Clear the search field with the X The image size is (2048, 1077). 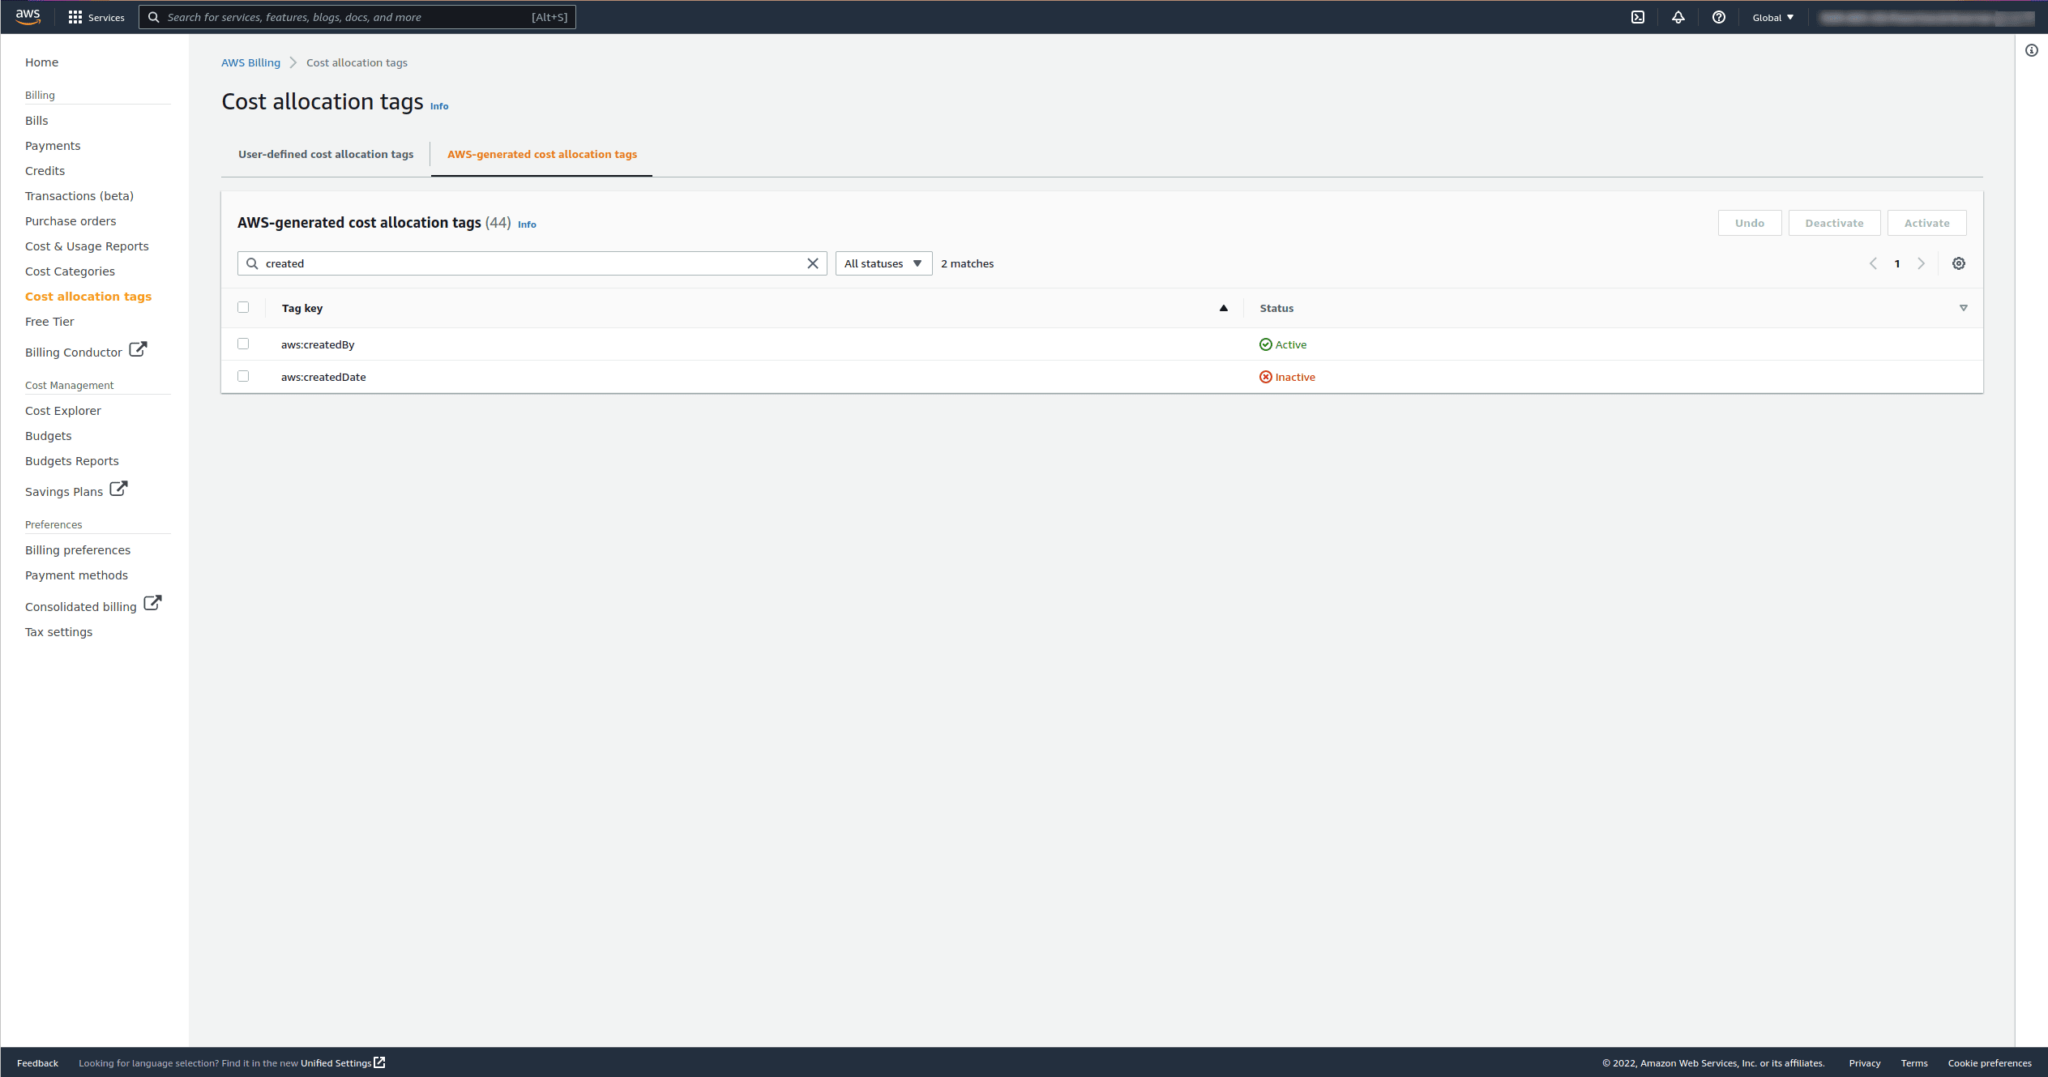coord(812,263)
